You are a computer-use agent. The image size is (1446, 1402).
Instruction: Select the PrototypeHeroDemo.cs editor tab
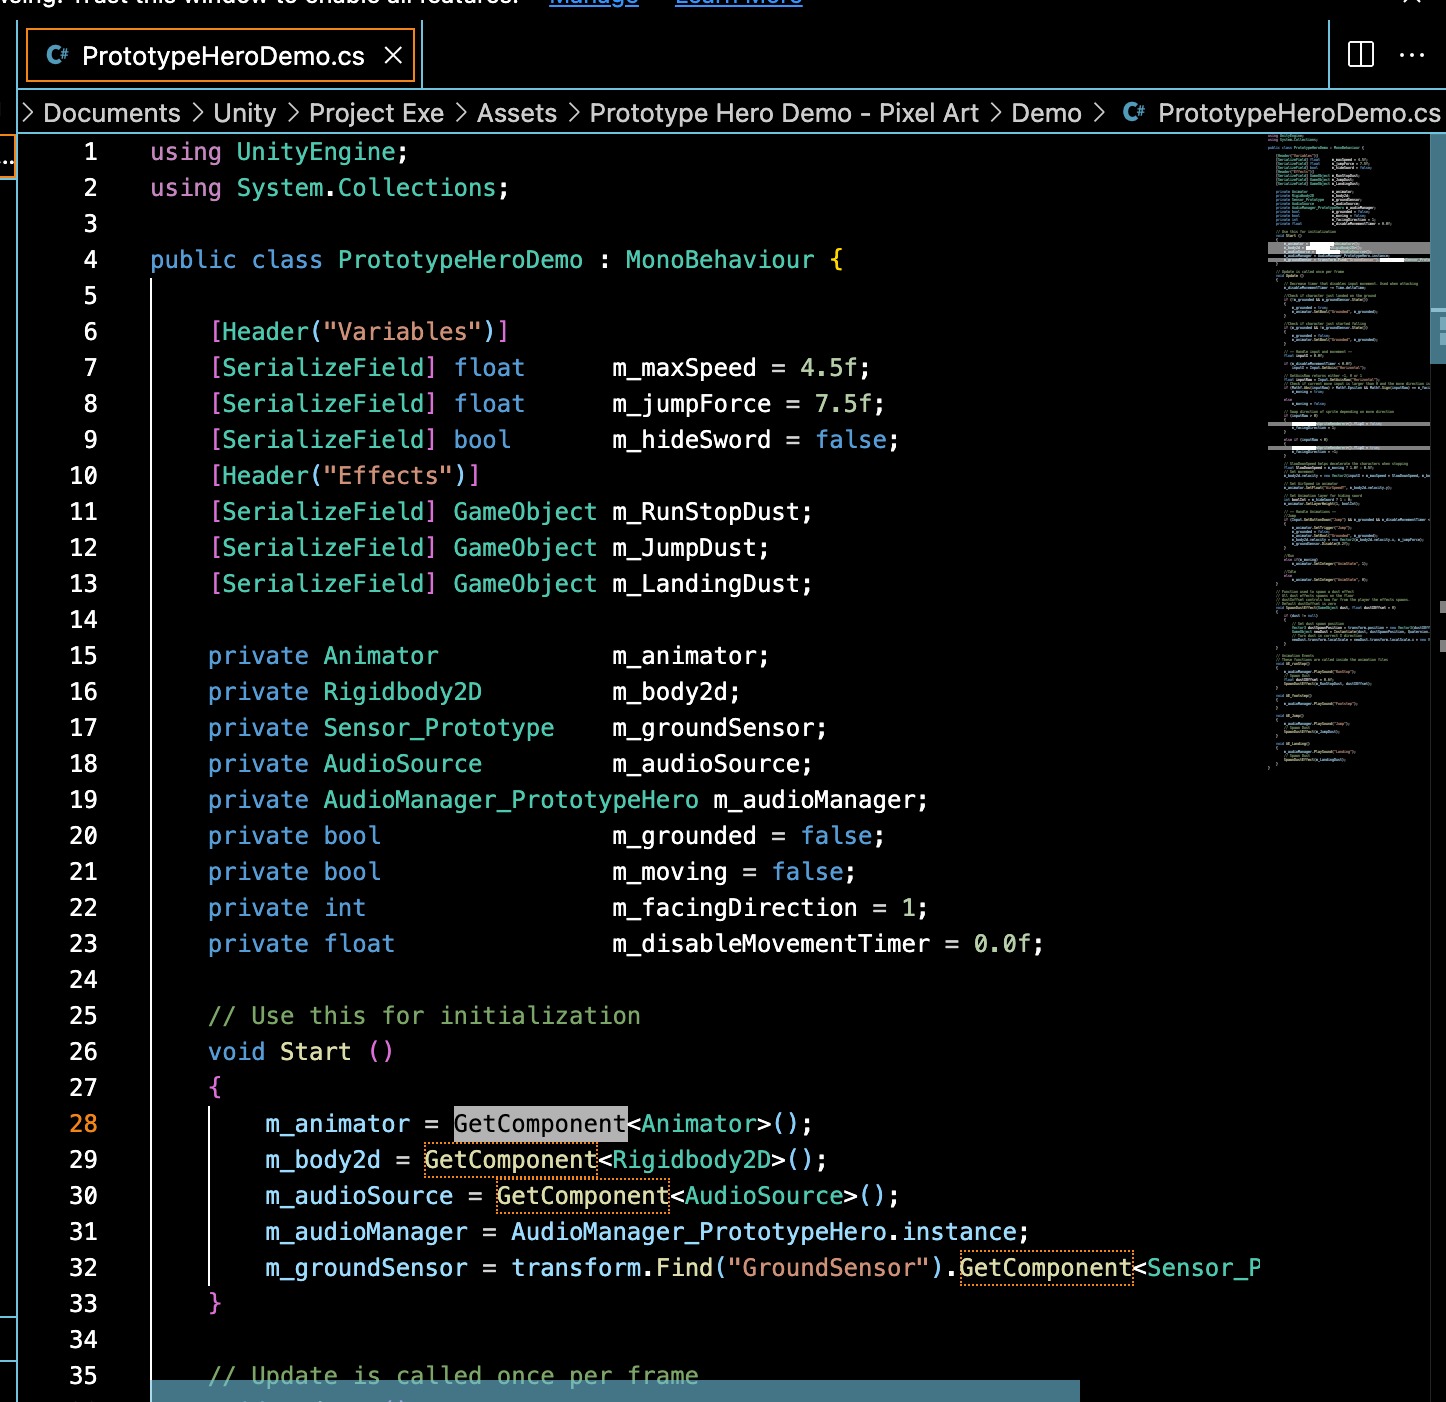222,56
